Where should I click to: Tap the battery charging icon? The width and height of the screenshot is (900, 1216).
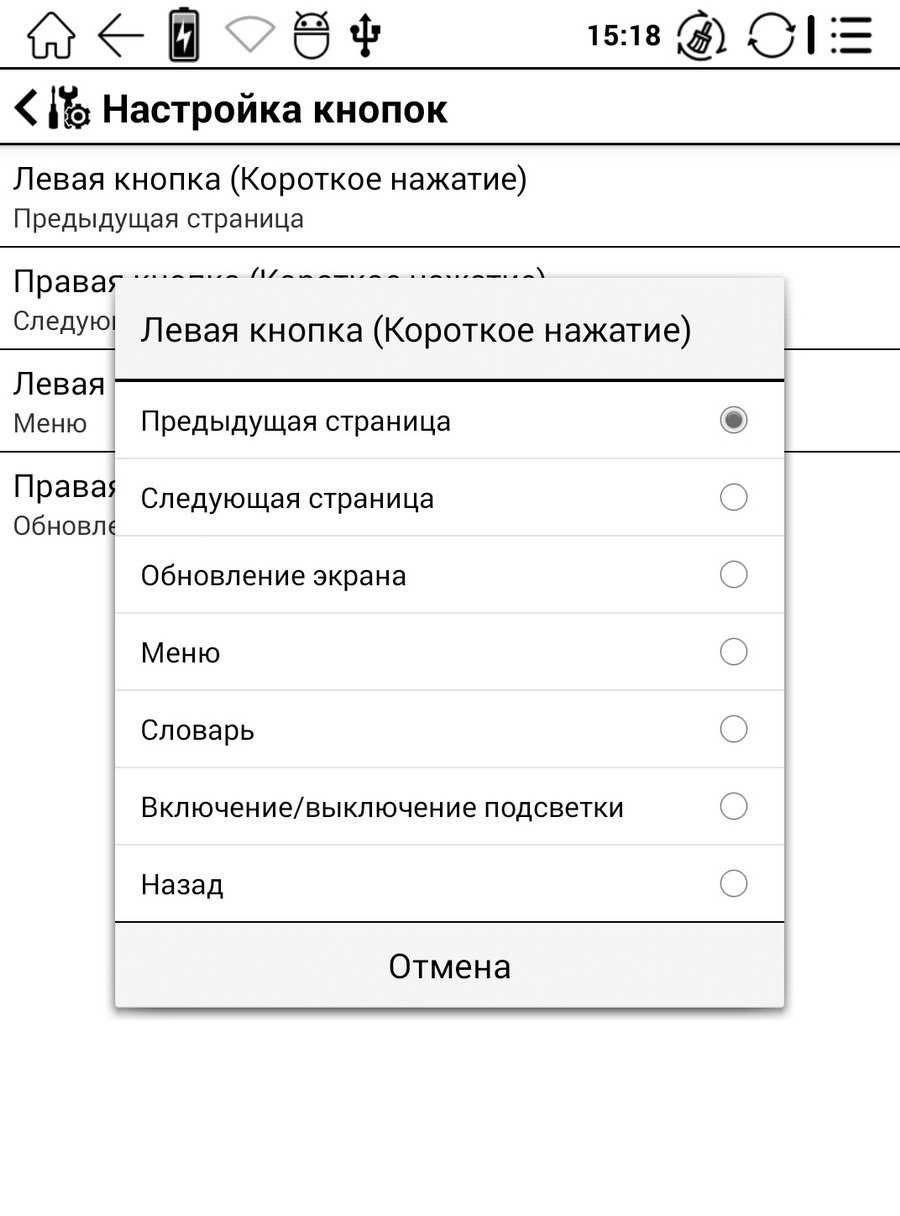183,36
